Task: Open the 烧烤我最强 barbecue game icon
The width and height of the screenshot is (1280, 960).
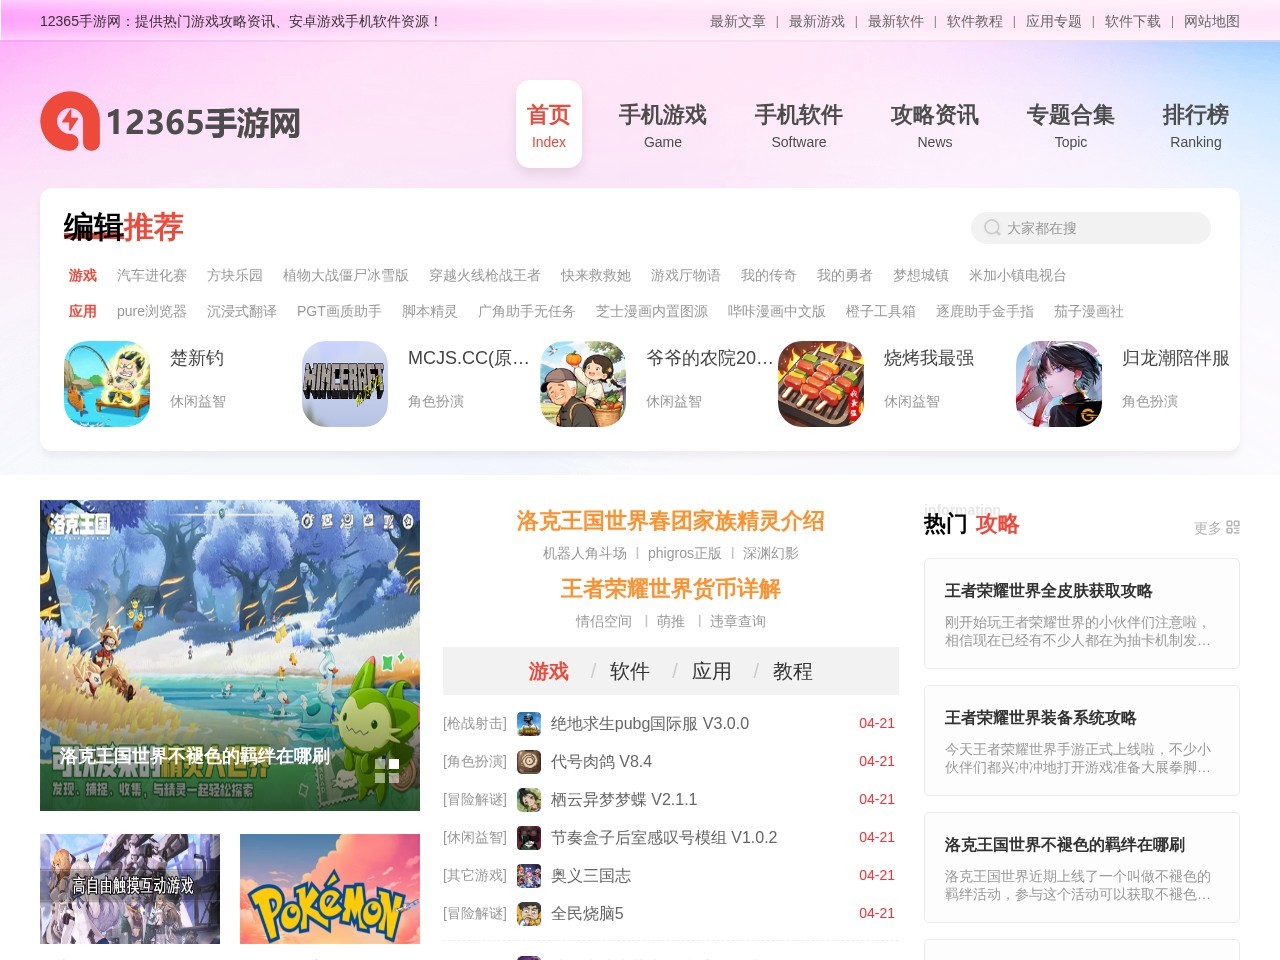Action: coord(821,384)
